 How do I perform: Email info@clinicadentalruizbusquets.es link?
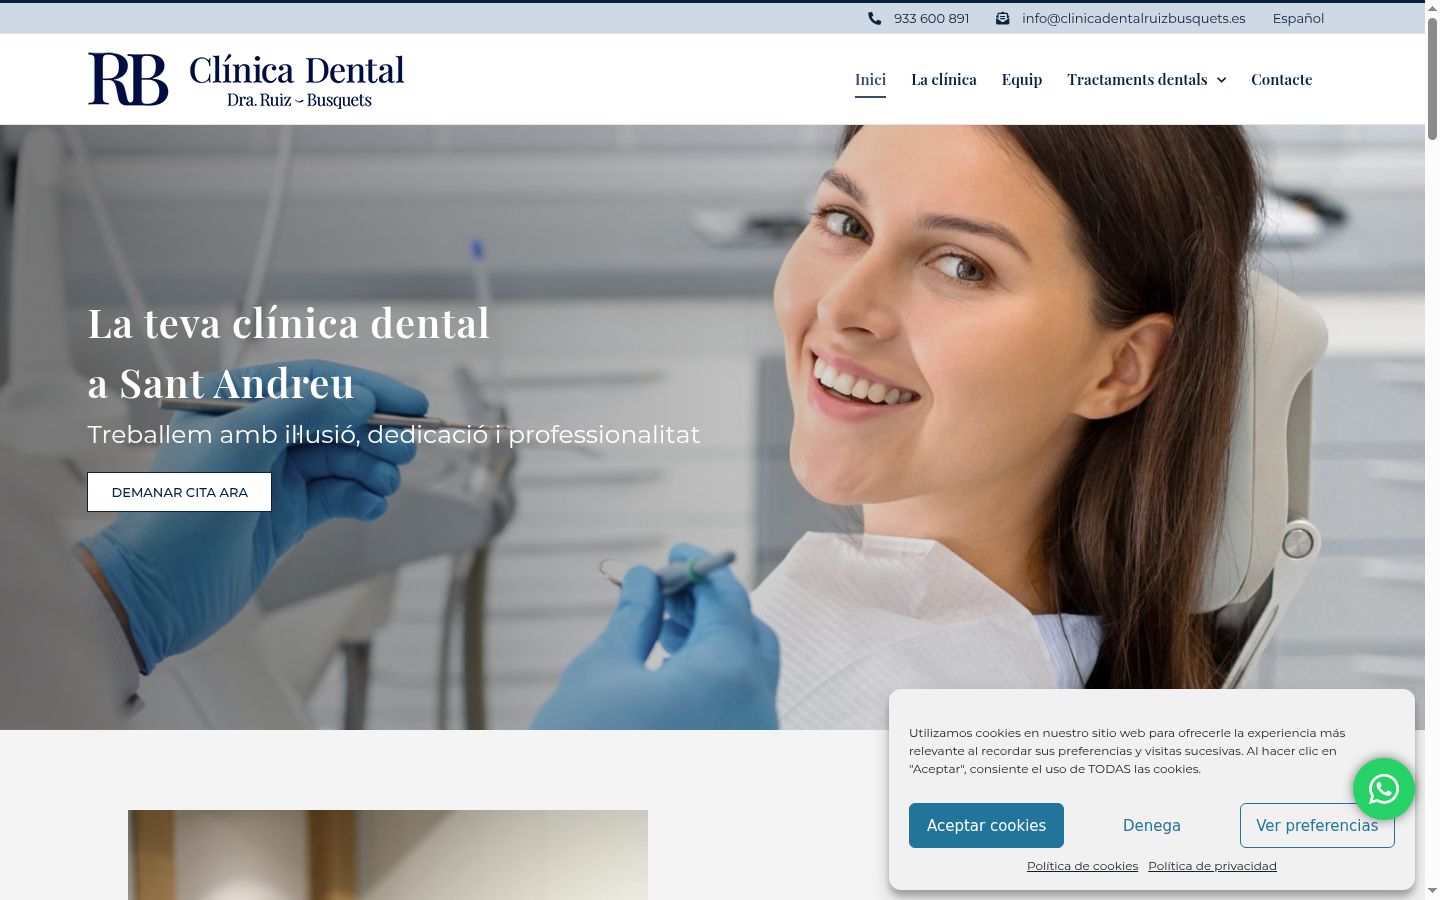[x=1134, y=18]
